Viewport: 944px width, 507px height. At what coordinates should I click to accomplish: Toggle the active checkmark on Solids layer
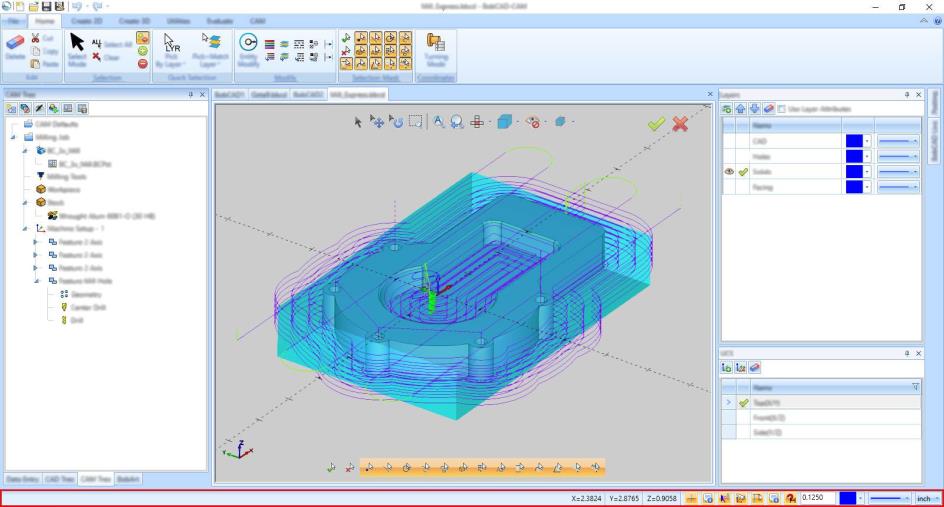743,171
